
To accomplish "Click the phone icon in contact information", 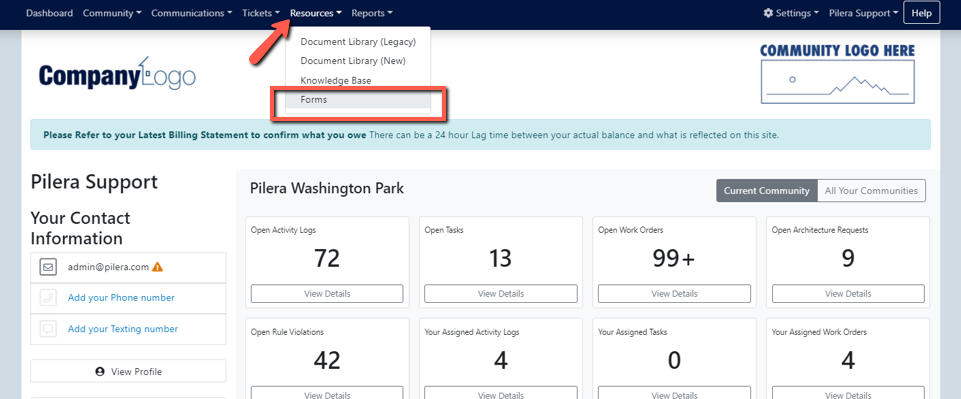I will (48, 298).
